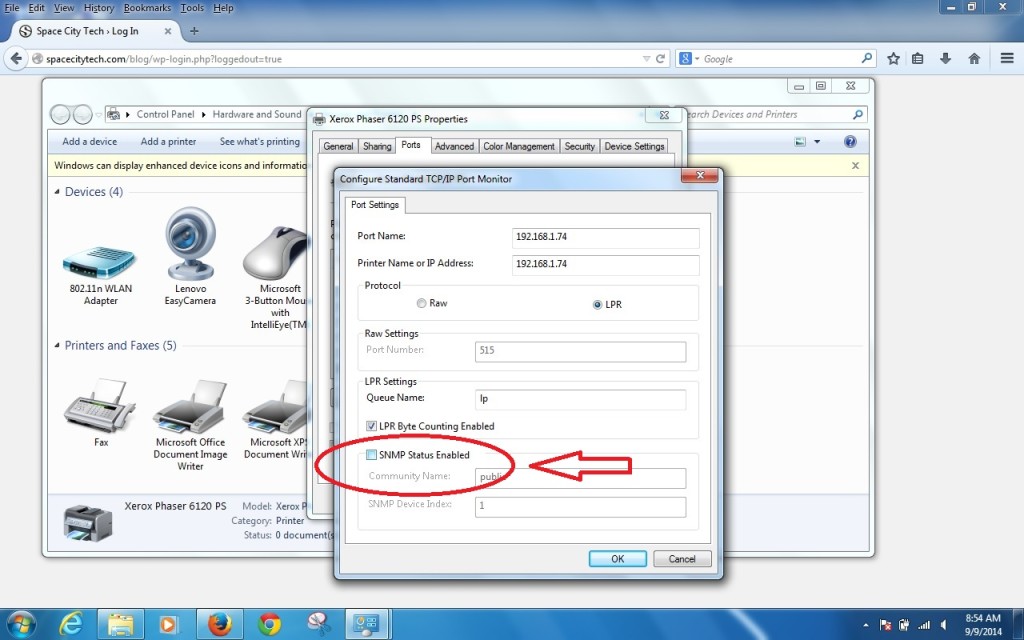Click the Search Devices and Printers box
The height and width of the screenshot is (640, 1024).
click(x=775, y=114)
